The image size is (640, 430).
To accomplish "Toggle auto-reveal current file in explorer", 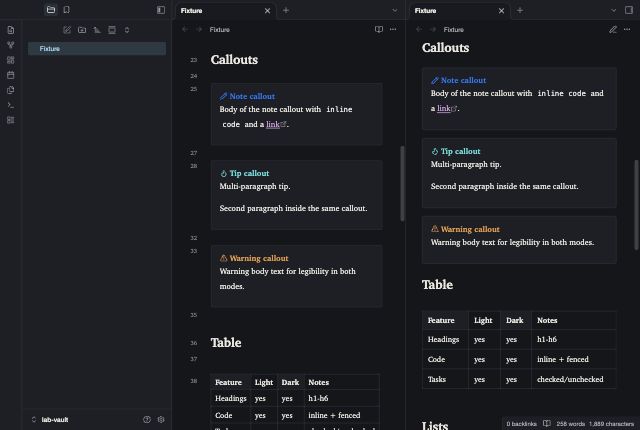I will [112, 30].
